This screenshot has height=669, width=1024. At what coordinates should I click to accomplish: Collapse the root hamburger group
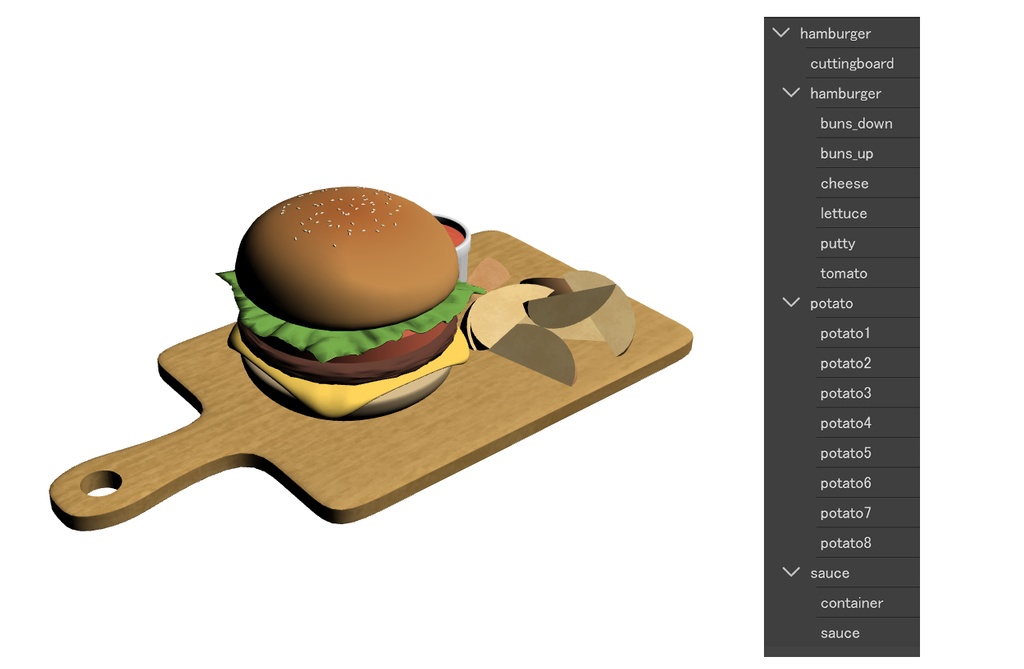click(x=781, y=32)
